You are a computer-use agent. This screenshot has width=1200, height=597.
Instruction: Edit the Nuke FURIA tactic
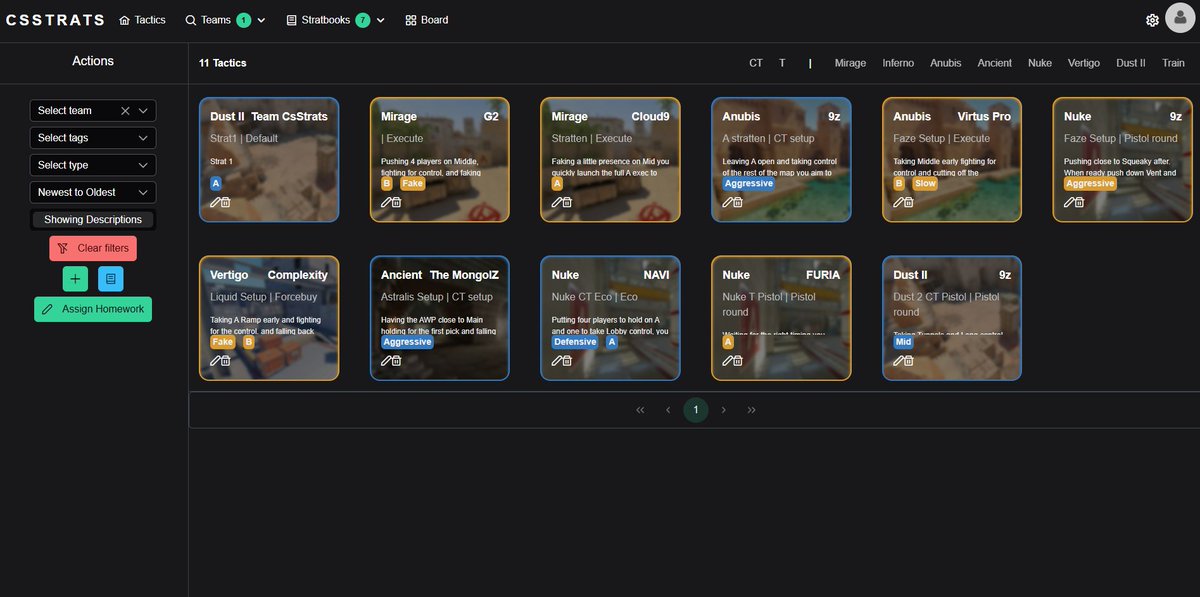[x=728, y=360]
